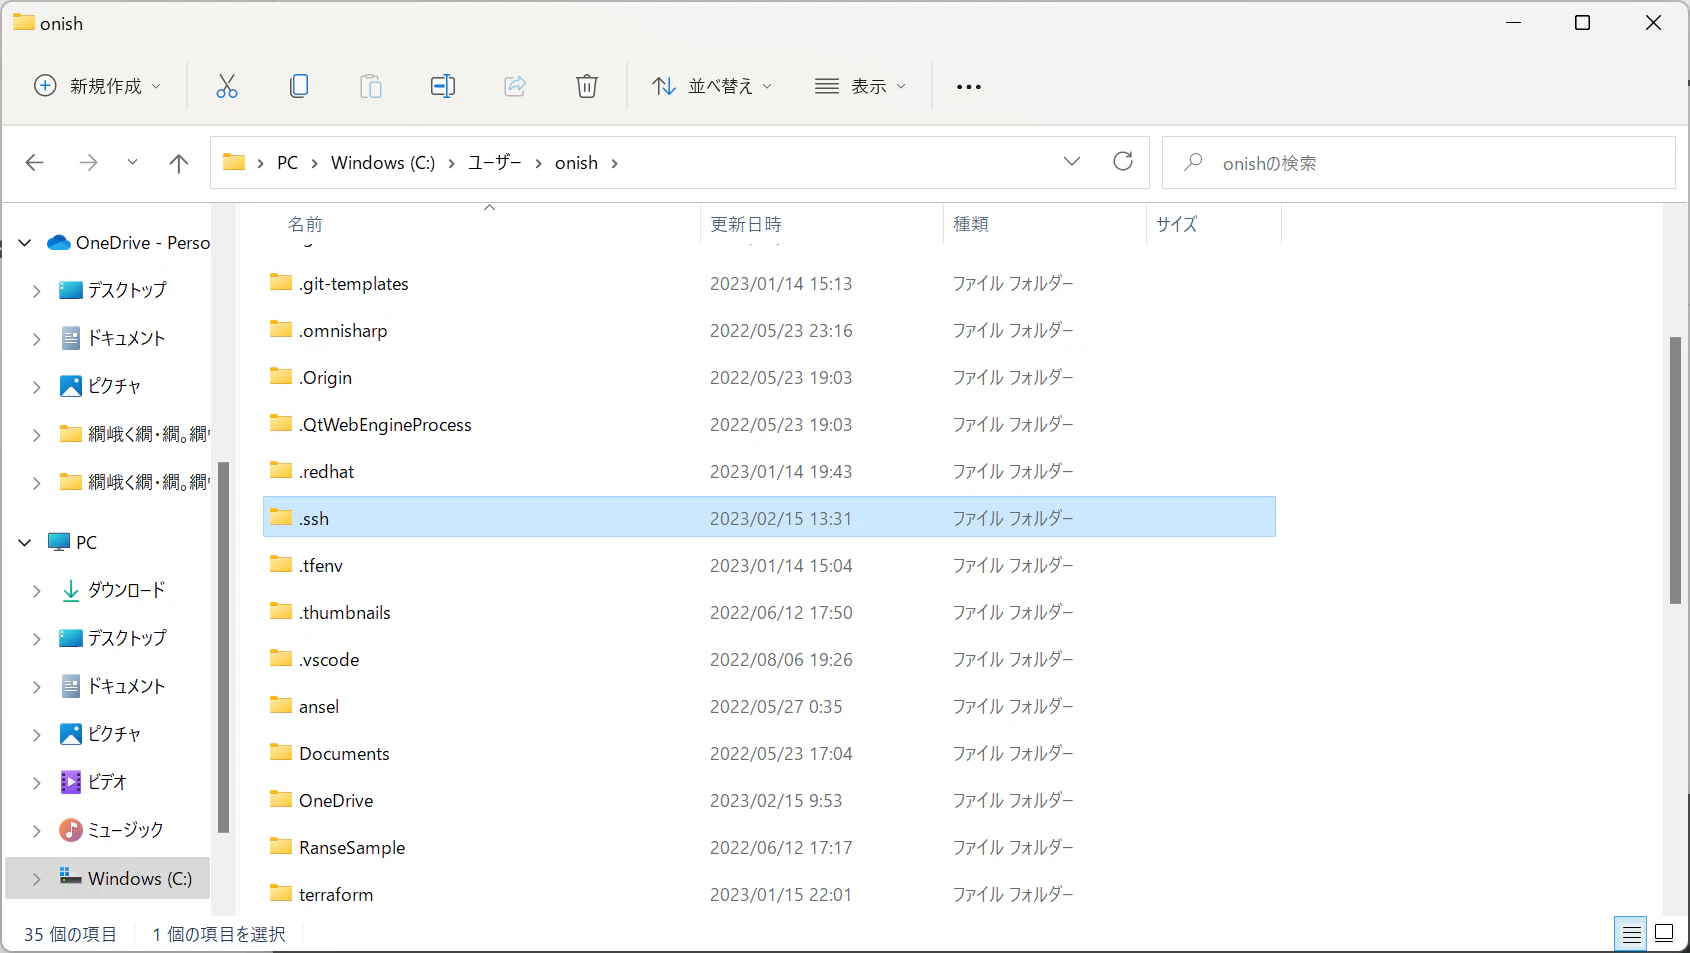
Task: Click the Music icon in sidebar
Action: (71, 830)
